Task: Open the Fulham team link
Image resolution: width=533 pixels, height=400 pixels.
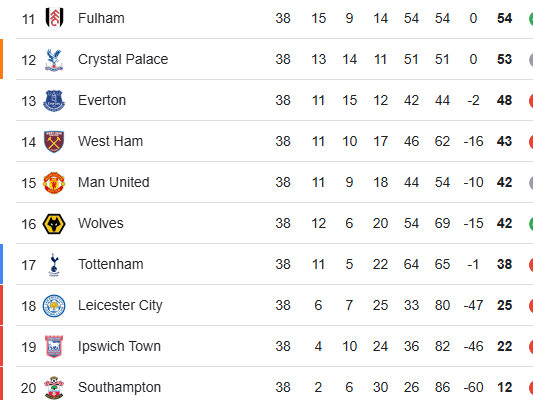Action: coord(101,18)
